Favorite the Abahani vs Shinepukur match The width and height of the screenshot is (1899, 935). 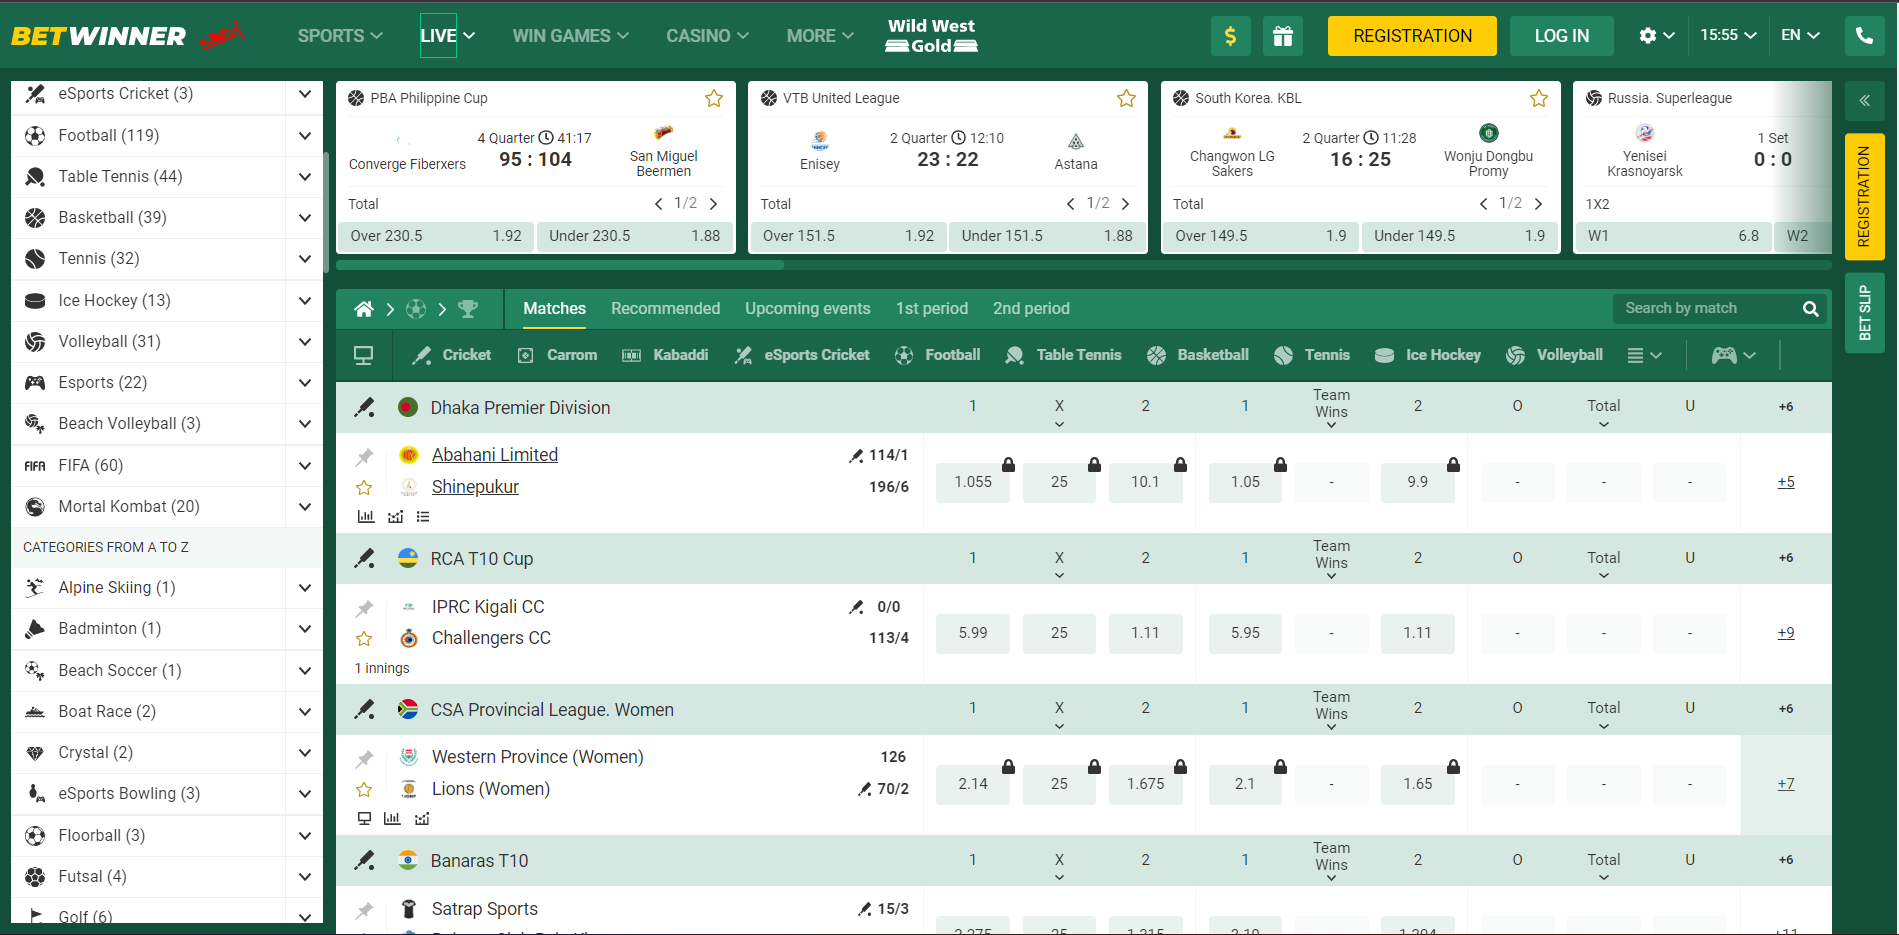point(364,488)
